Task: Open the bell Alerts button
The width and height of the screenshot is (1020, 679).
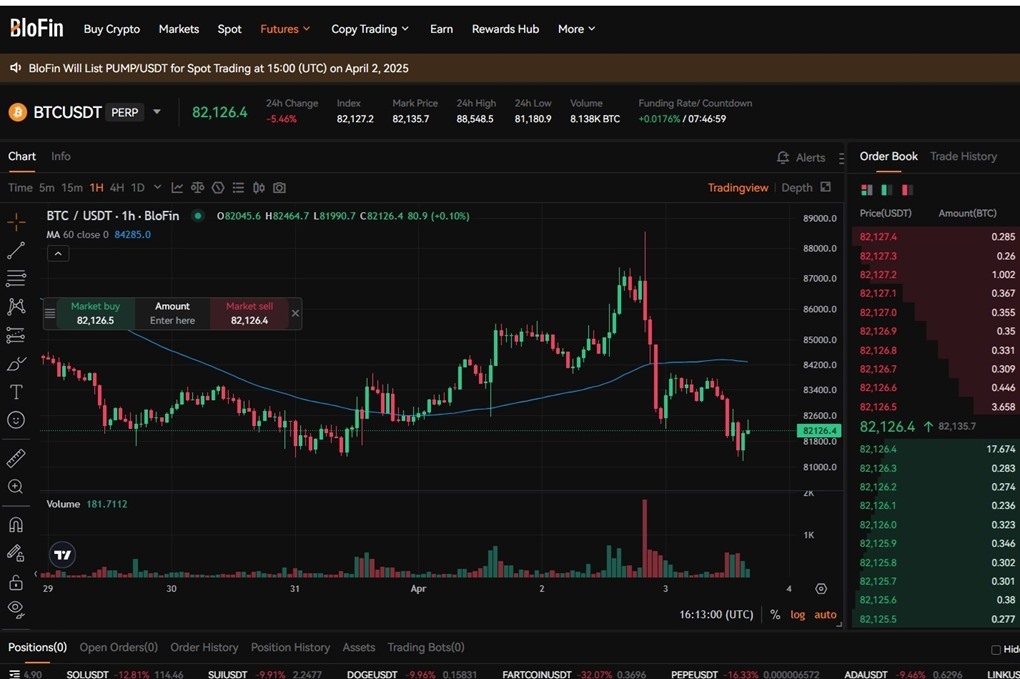Action: tap(801, 157)
